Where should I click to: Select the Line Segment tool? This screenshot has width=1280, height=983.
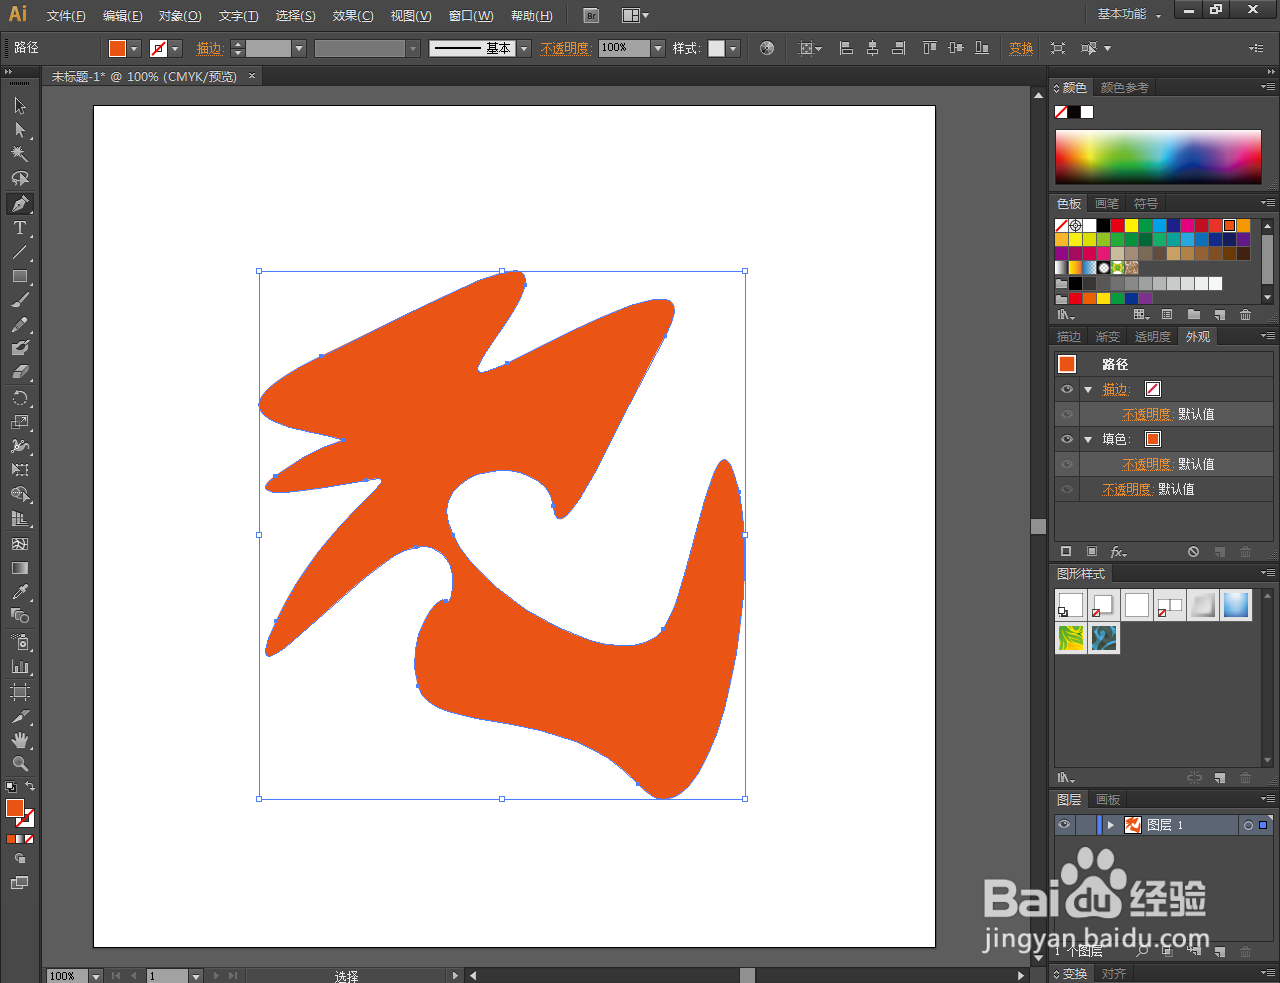[x=19, y=252]
